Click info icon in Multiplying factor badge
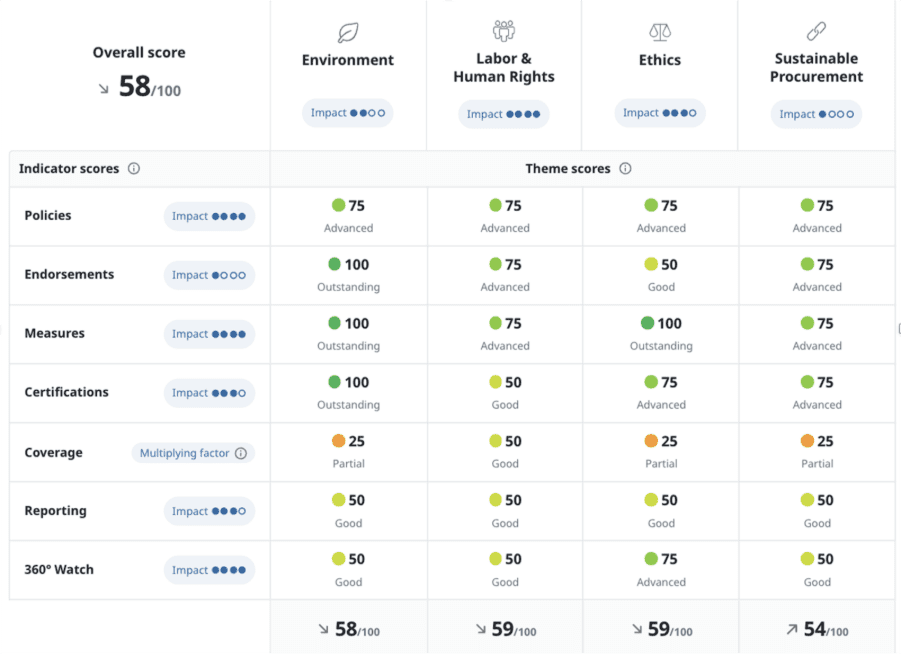Viewport: 901px width, 654px height. coord(241,453)
